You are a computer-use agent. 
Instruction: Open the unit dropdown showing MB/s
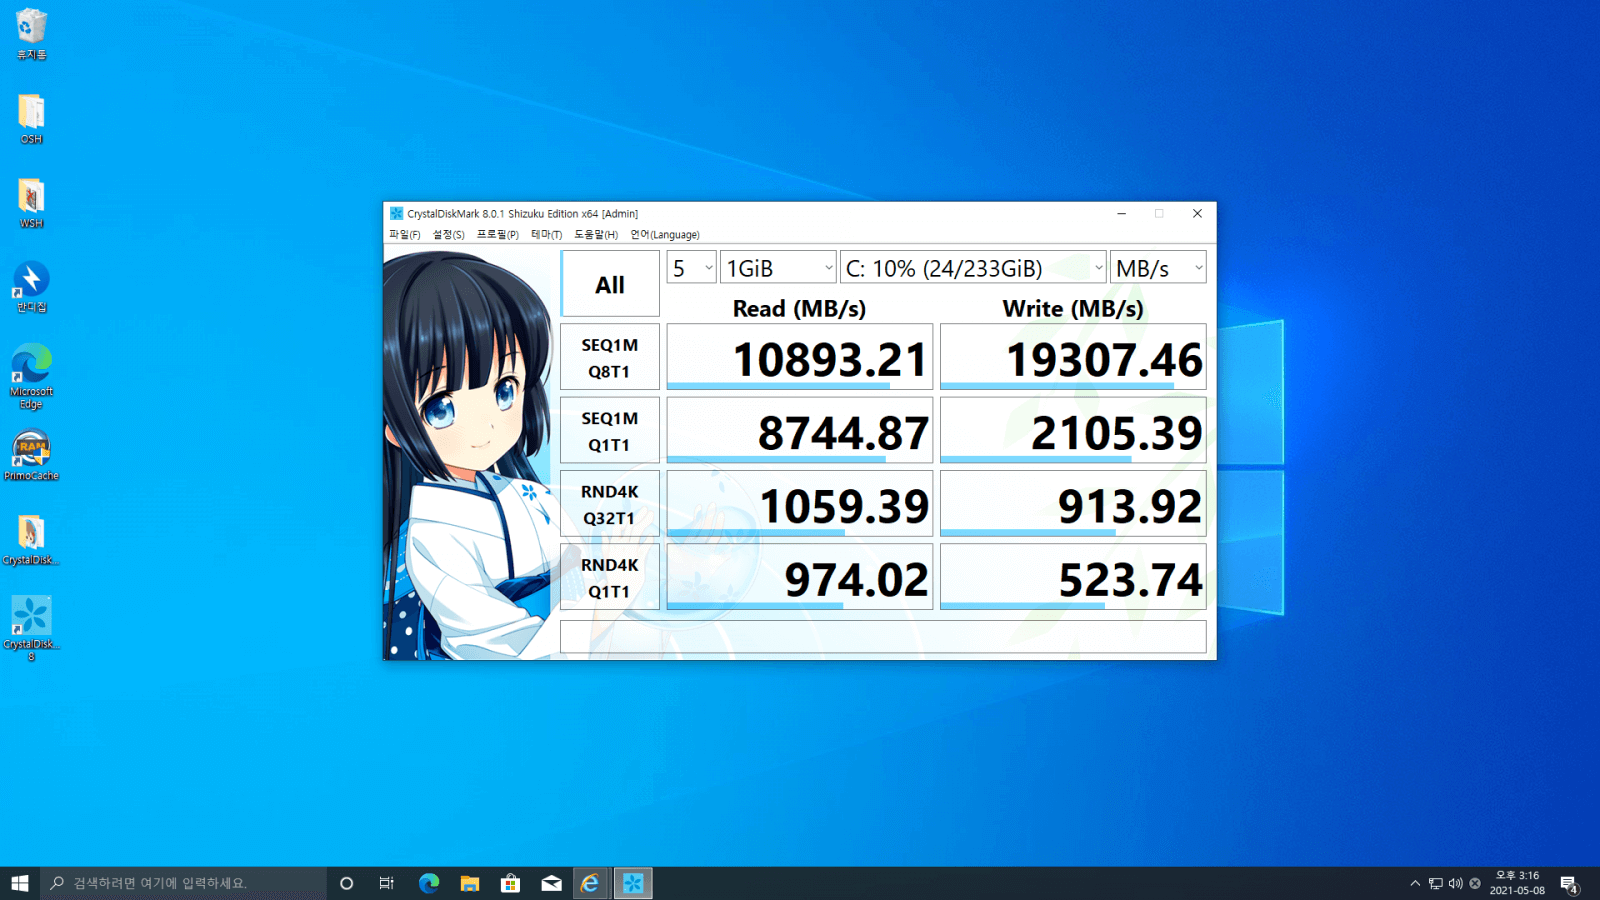click(x=1158, y=267)
